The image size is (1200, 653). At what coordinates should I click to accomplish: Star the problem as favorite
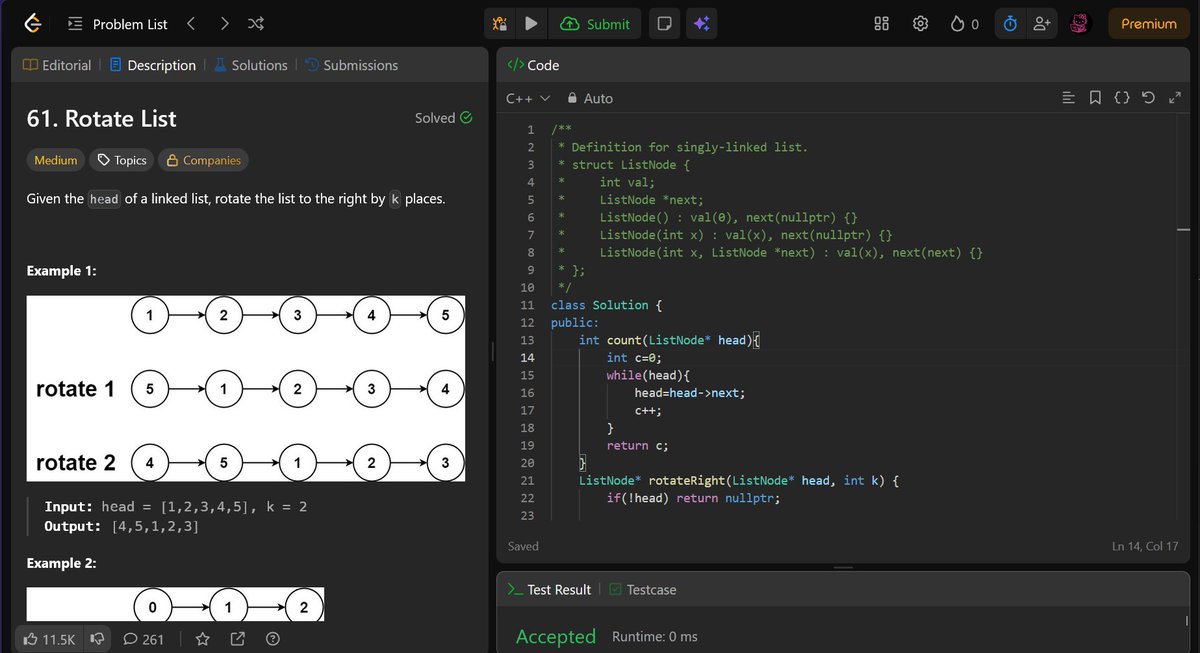pyautogui.click(x=203, y=639)
